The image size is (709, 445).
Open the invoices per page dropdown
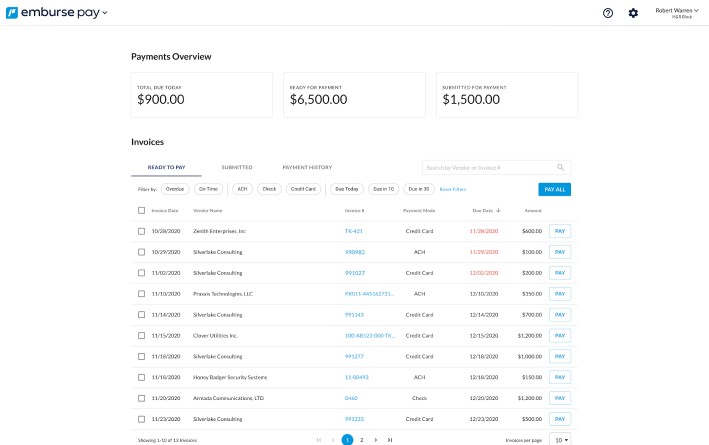560,440
